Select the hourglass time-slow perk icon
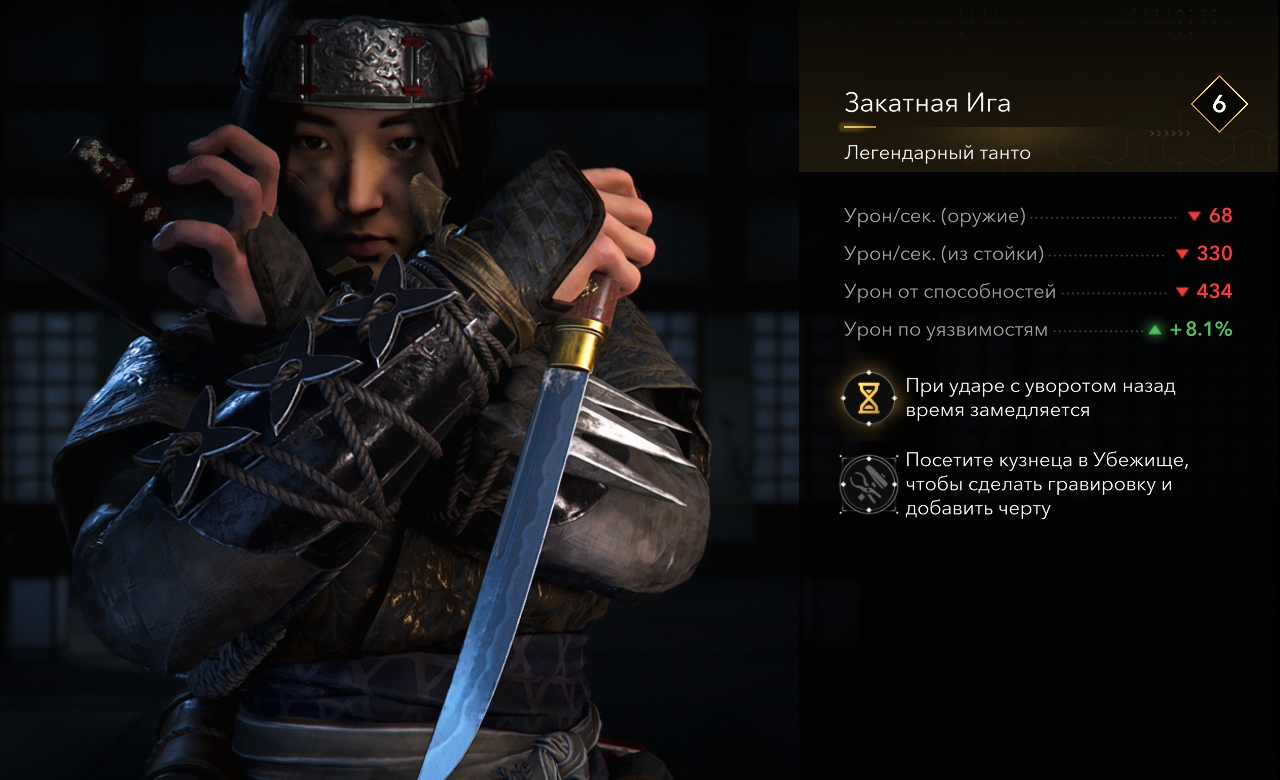Image resolution: width=1280 pixels, height=780 pixels. coord(867,399)
